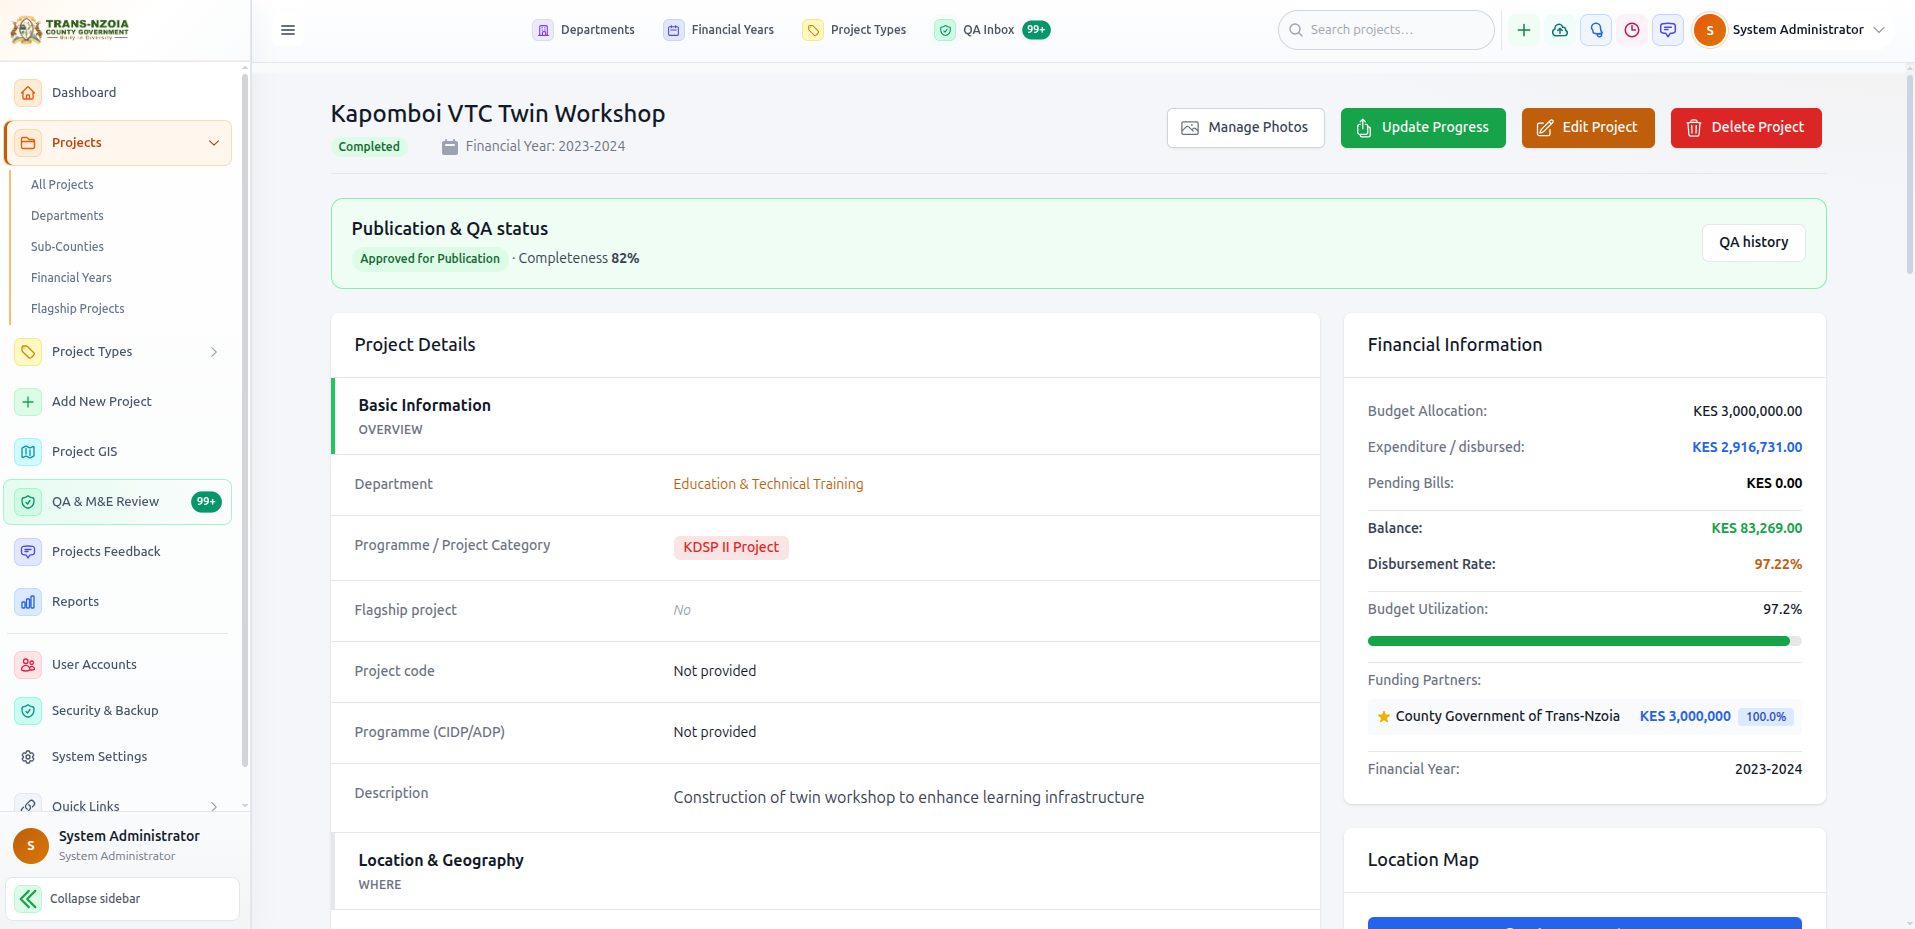Click the green plus icon in top bar
Viewport: 1915px width, 929px height.
point(1524,30)
